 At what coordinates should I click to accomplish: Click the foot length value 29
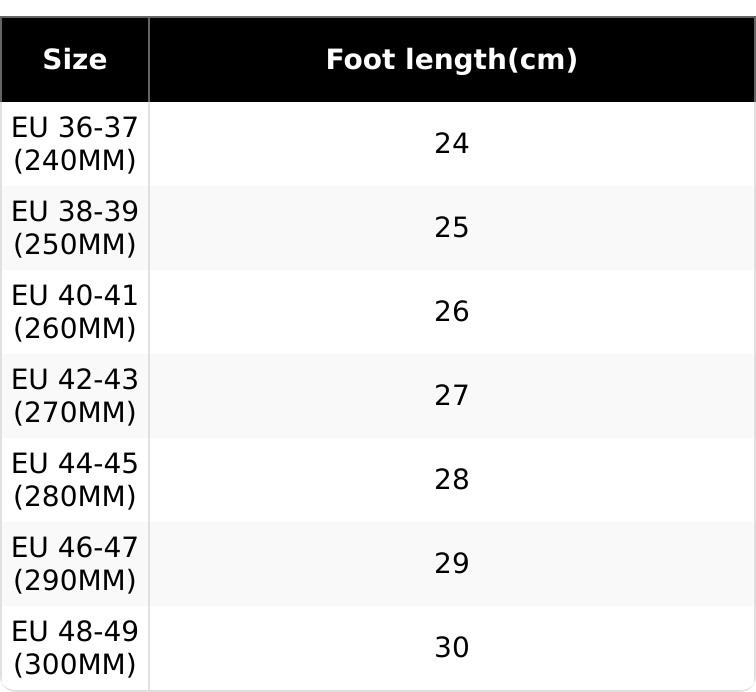452,564
